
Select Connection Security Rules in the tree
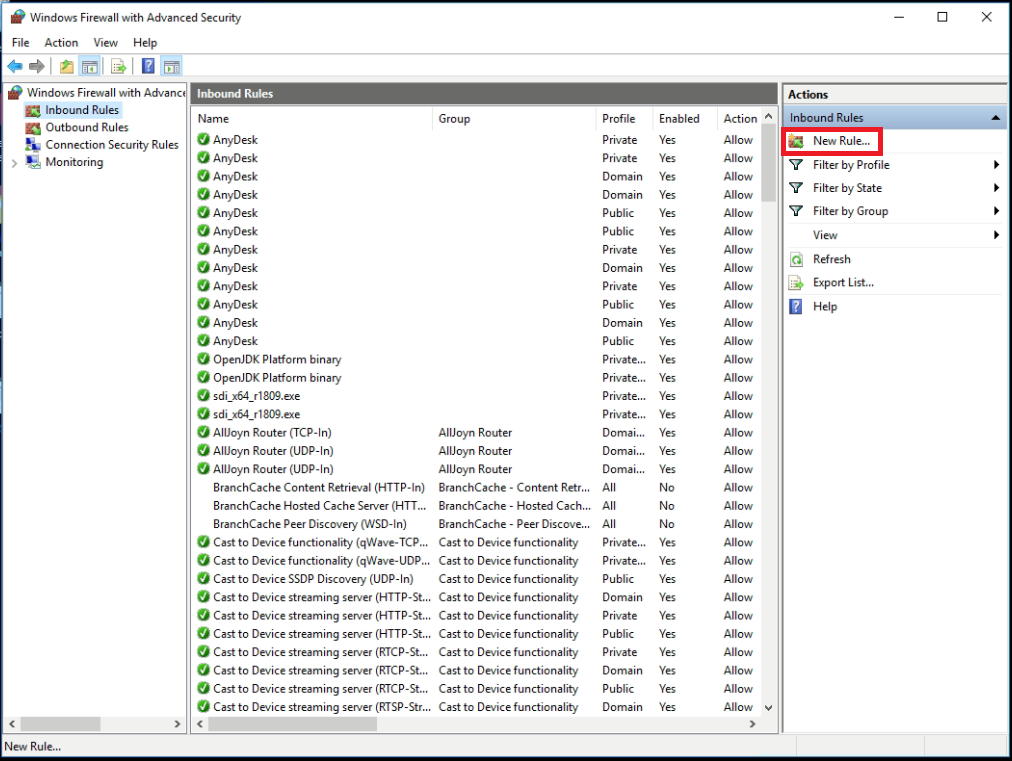pyautogui.click(x=112, y=145)
